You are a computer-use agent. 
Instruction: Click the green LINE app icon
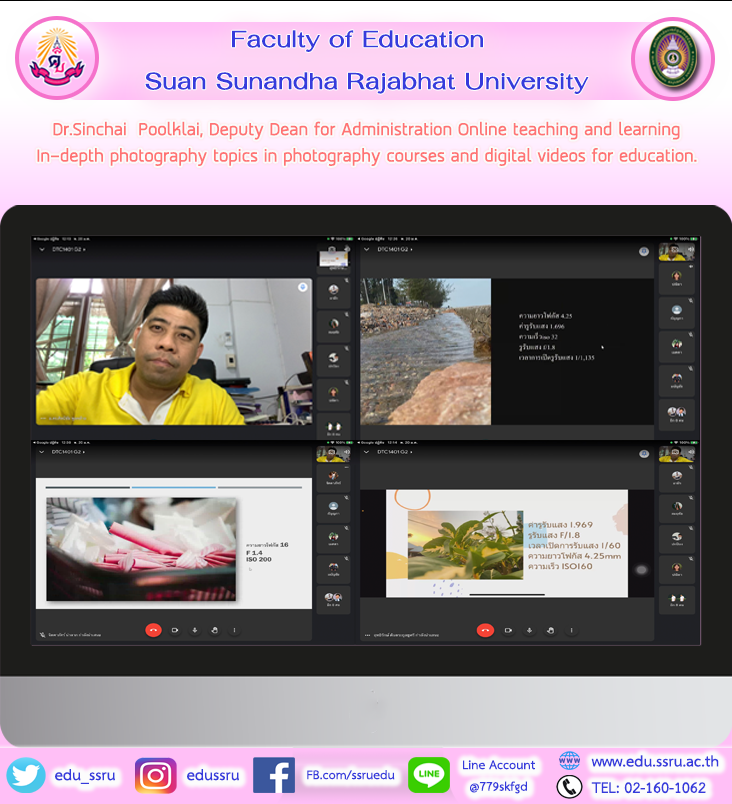click(428, 776)
